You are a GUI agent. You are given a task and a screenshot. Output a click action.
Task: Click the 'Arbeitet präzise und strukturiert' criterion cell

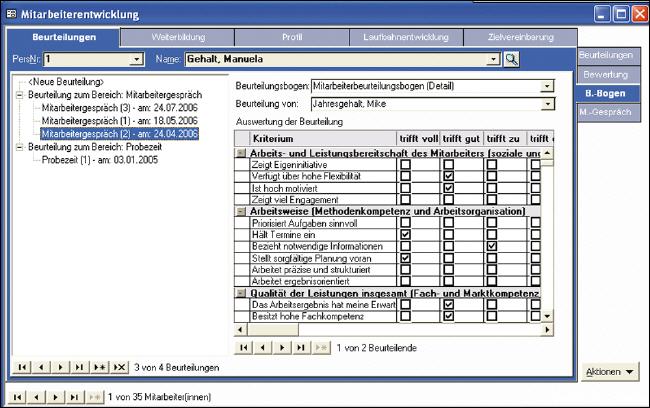323,270
